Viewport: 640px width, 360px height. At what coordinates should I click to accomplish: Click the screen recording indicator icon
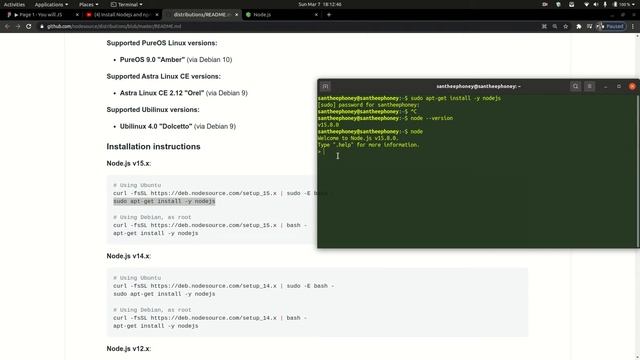tap(544, 4)
